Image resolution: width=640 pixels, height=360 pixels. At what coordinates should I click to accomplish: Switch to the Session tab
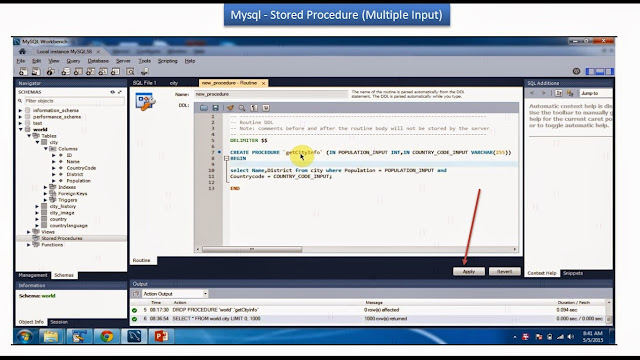(59, 322)
